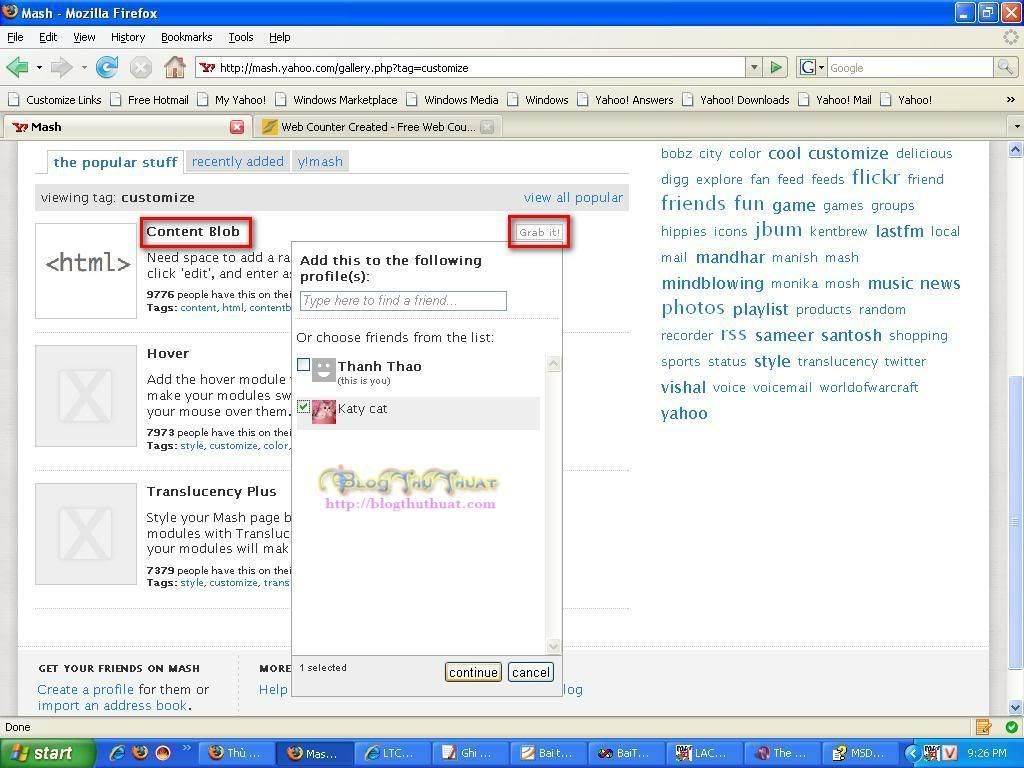Click the page scrollbar down arrow
This screenshot has height=768, width=1024.
pos(1016,707)
